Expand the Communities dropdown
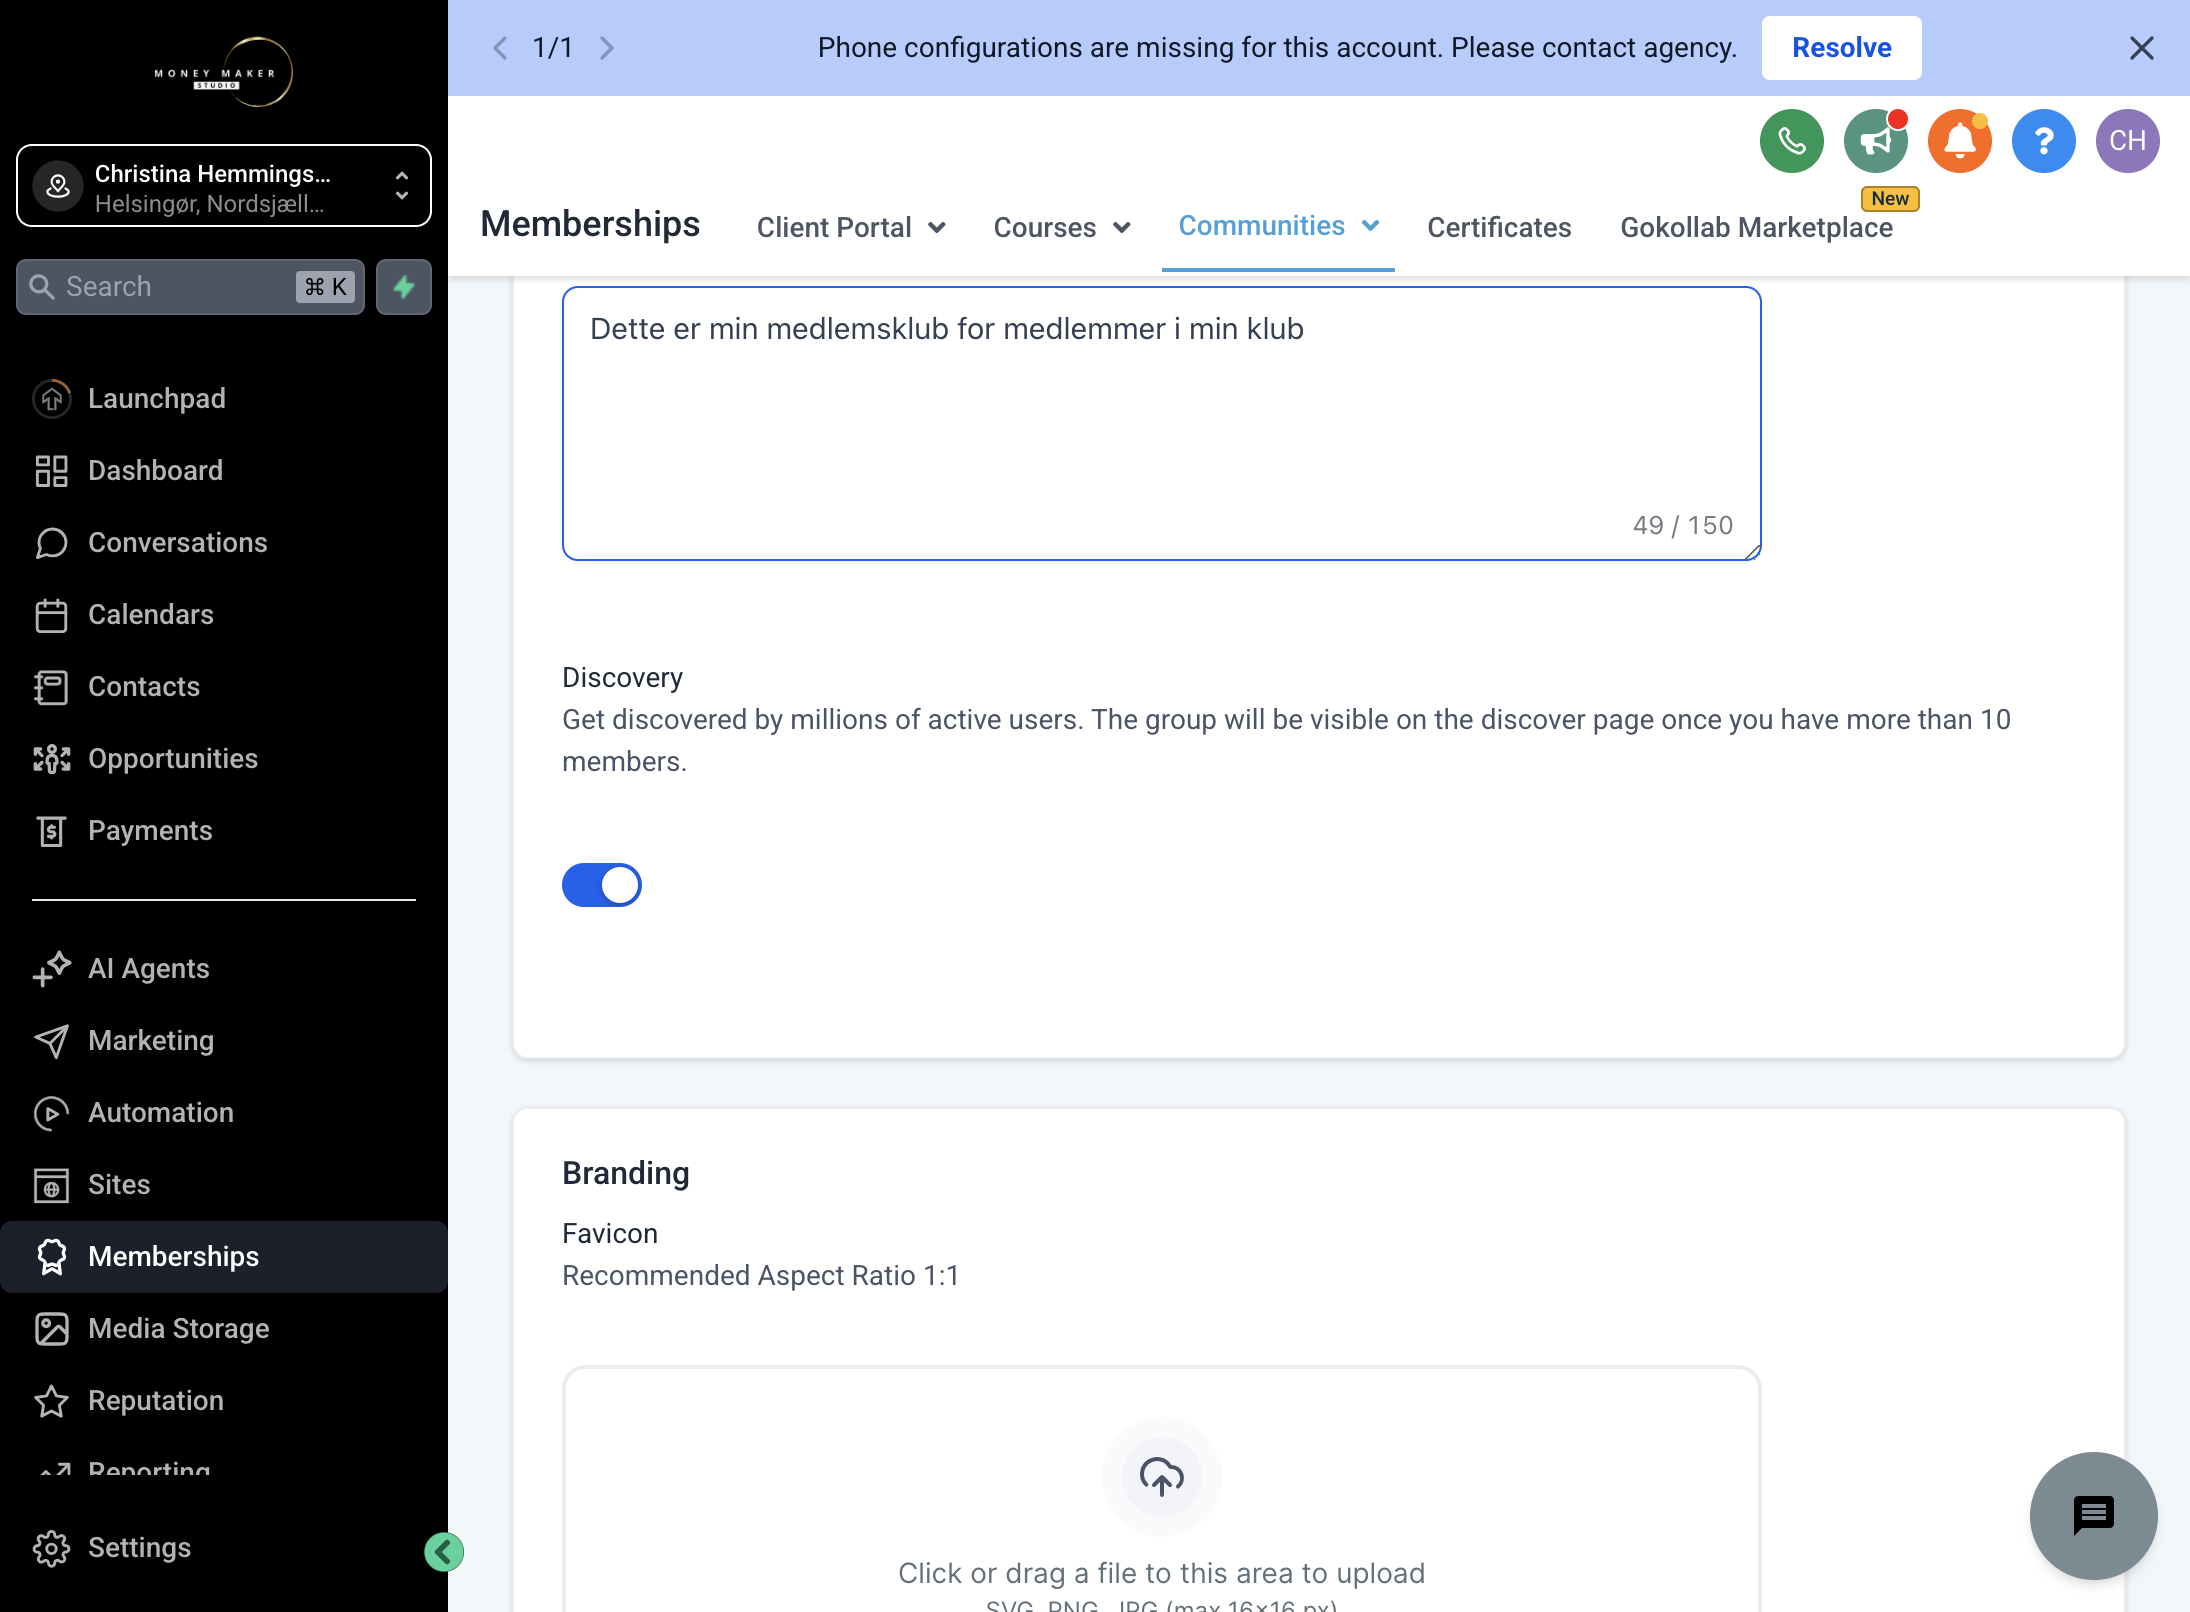This screenshot has width=2190, height=1612. point(1278,226)
